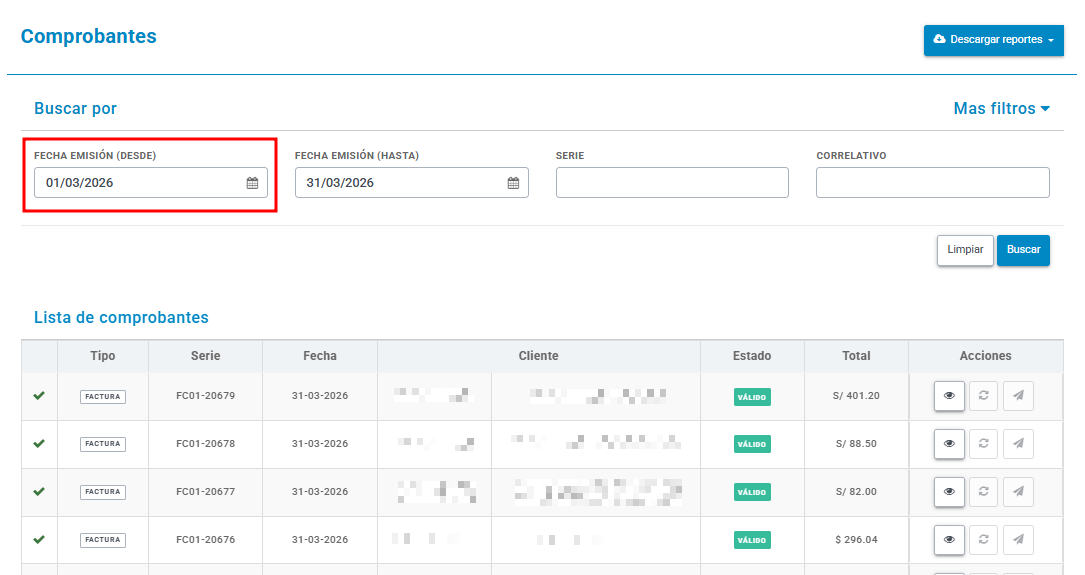Select series cell FC01-20679
Screen dimensions: 1085x575
tap(206, 396)
